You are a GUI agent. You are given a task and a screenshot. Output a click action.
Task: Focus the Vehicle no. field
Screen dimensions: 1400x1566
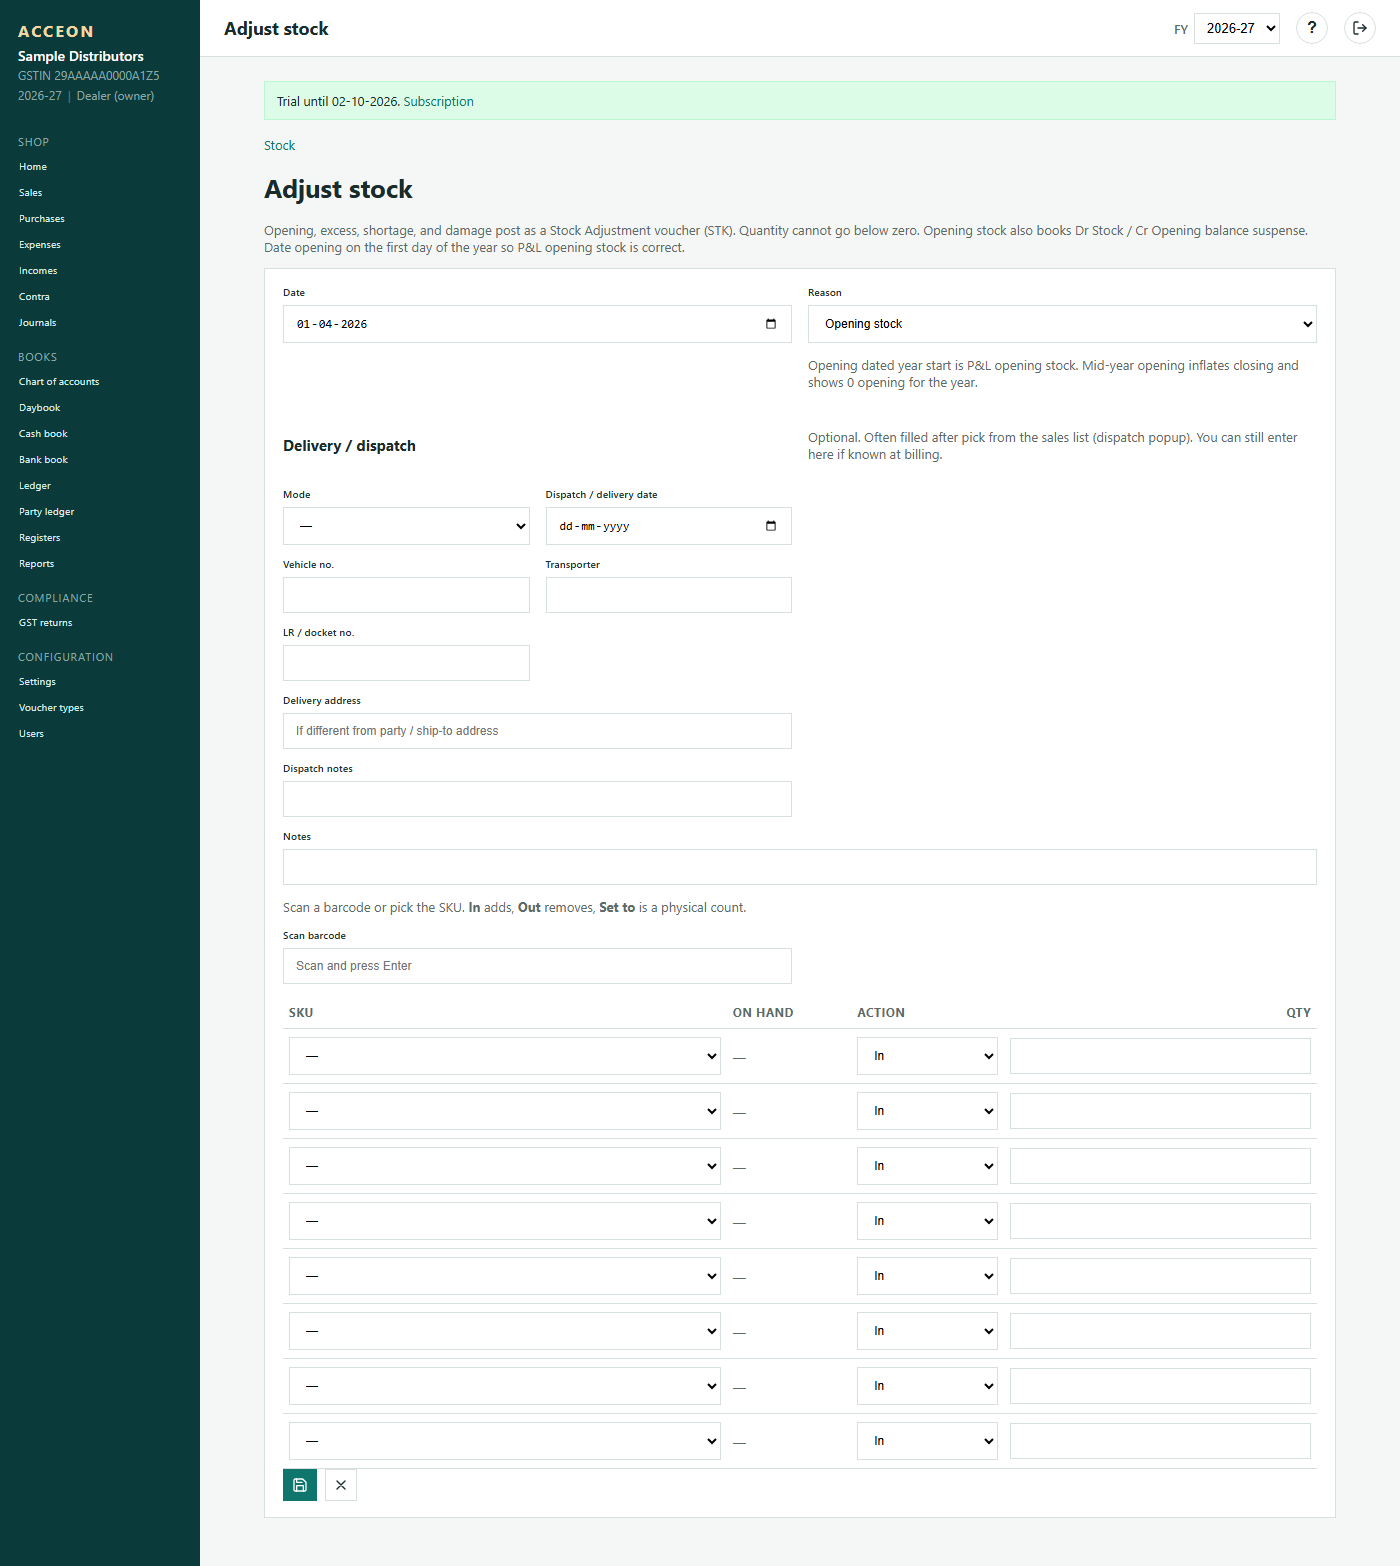click(406, 595)
